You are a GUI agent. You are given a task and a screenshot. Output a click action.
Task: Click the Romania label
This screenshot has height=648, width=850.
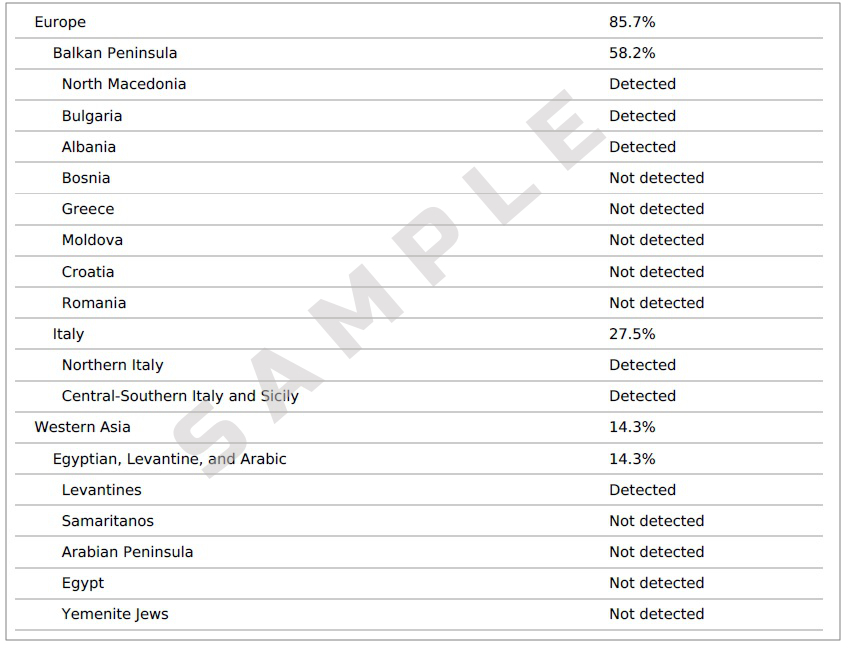94,303
